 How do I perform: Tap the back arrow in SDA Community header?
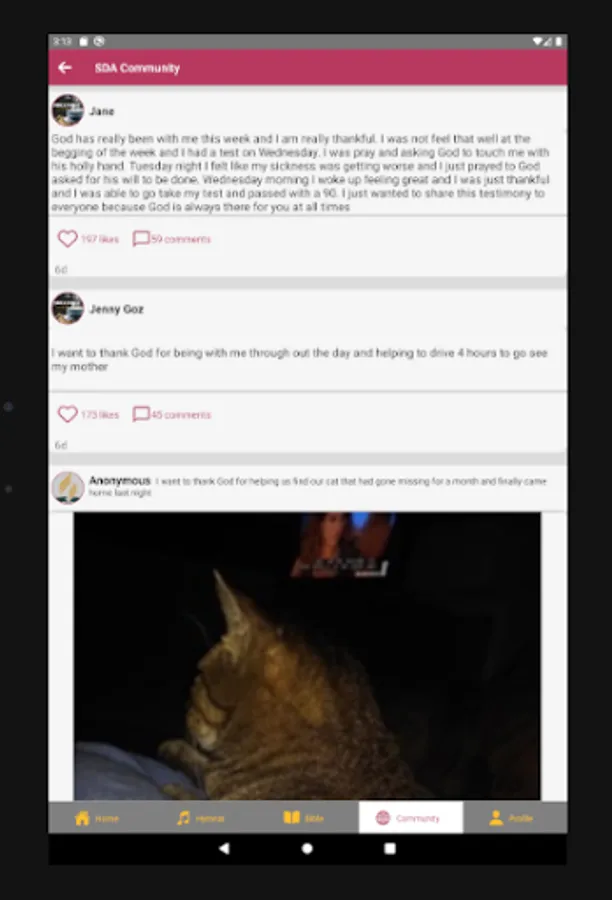coord(65,68)
